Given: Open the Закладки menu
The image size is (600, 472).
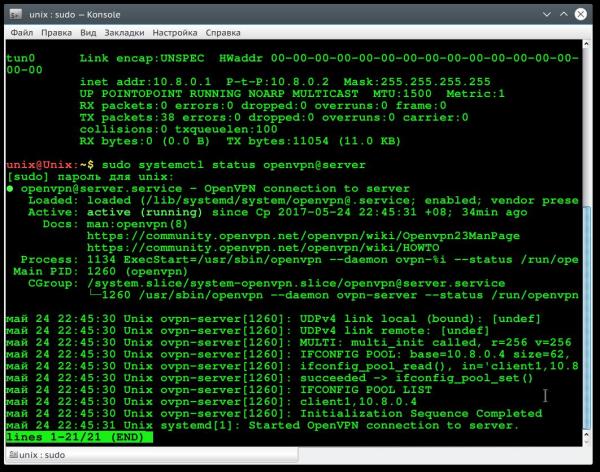Looking at the screenshot, I should coord(124,33).
